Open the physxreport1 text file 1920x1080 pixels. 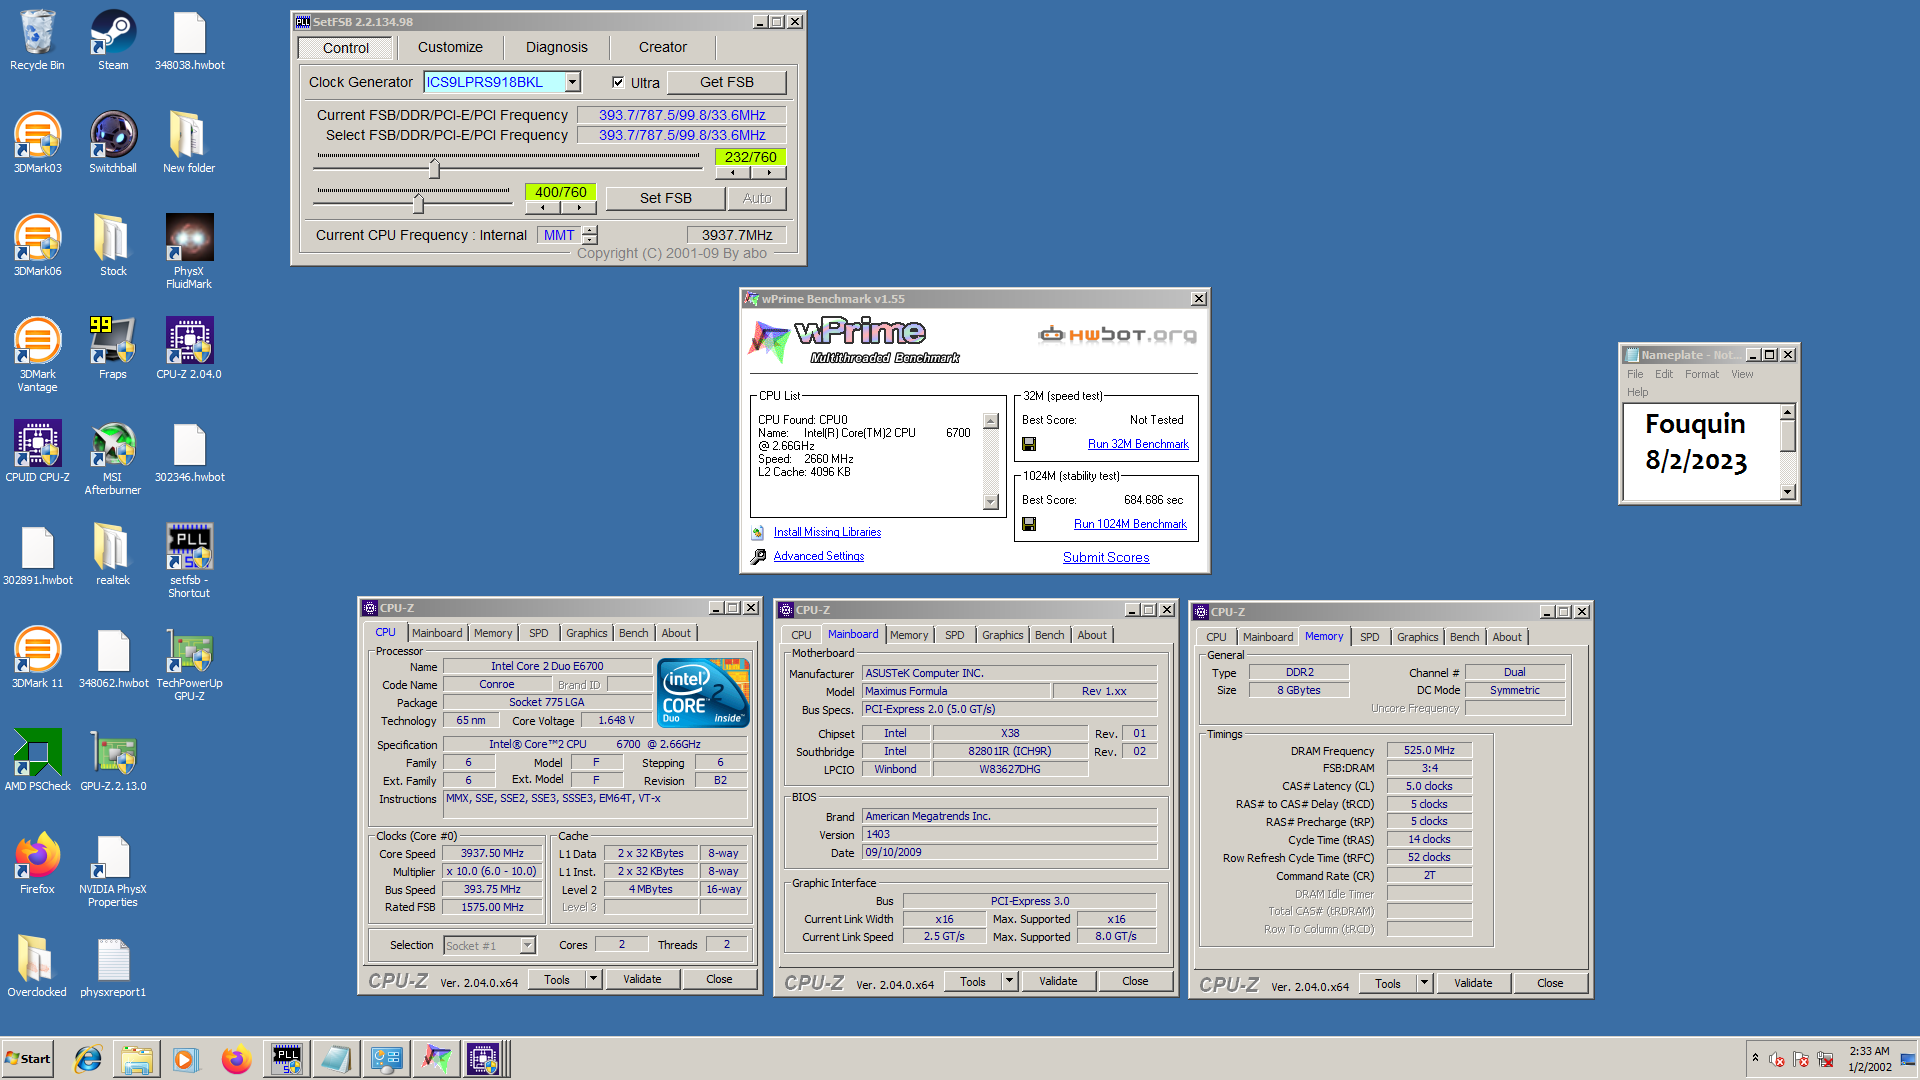coord(113,967)
